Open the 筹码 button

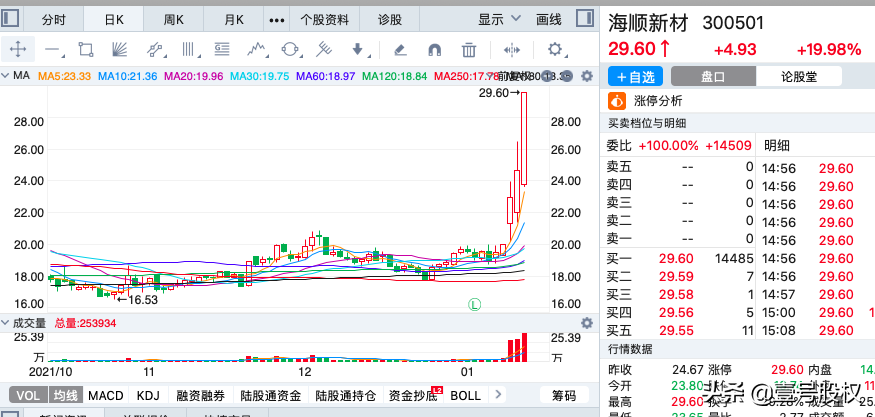click(x=564, y=395)
